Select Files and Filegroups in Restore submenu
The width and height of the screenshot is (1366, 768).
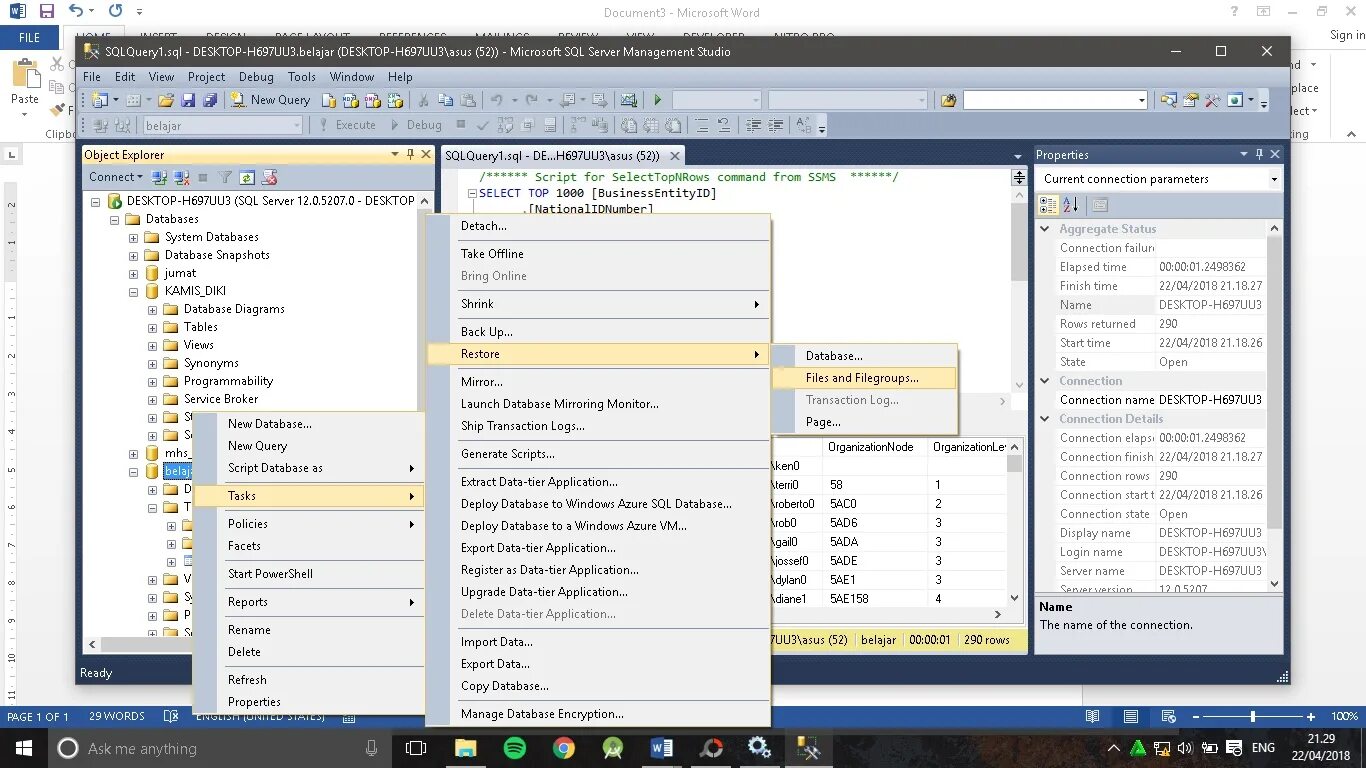(864, 378)
